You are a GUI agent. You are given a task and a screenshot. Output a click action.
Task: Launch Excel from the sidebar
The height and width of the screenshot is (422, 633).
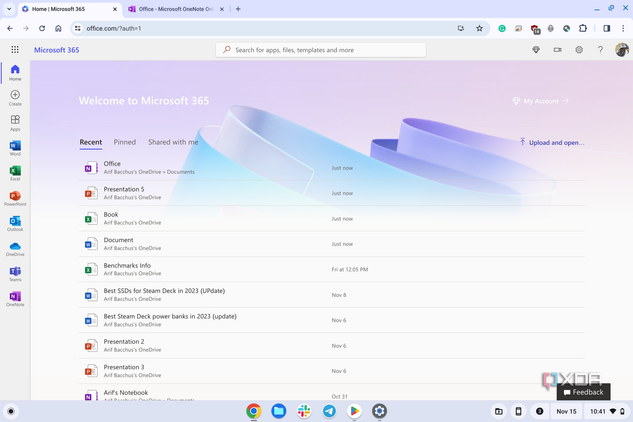(15, 173)
